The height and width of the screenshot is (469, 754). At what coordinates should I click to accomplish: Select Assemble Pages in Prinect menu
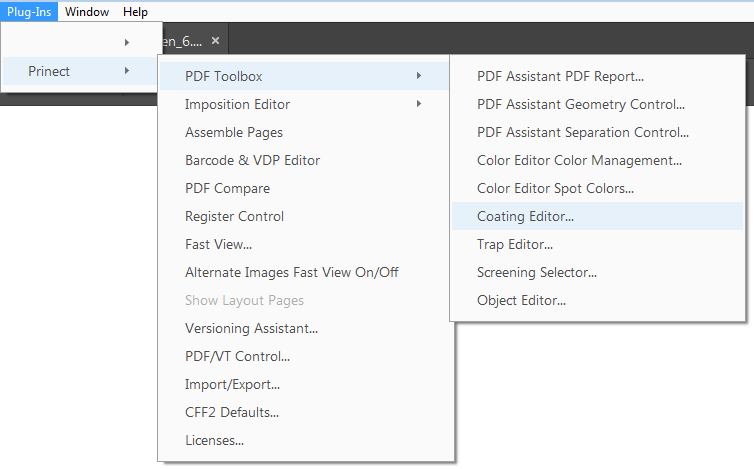pyautogui.click(x=234, y=132)
